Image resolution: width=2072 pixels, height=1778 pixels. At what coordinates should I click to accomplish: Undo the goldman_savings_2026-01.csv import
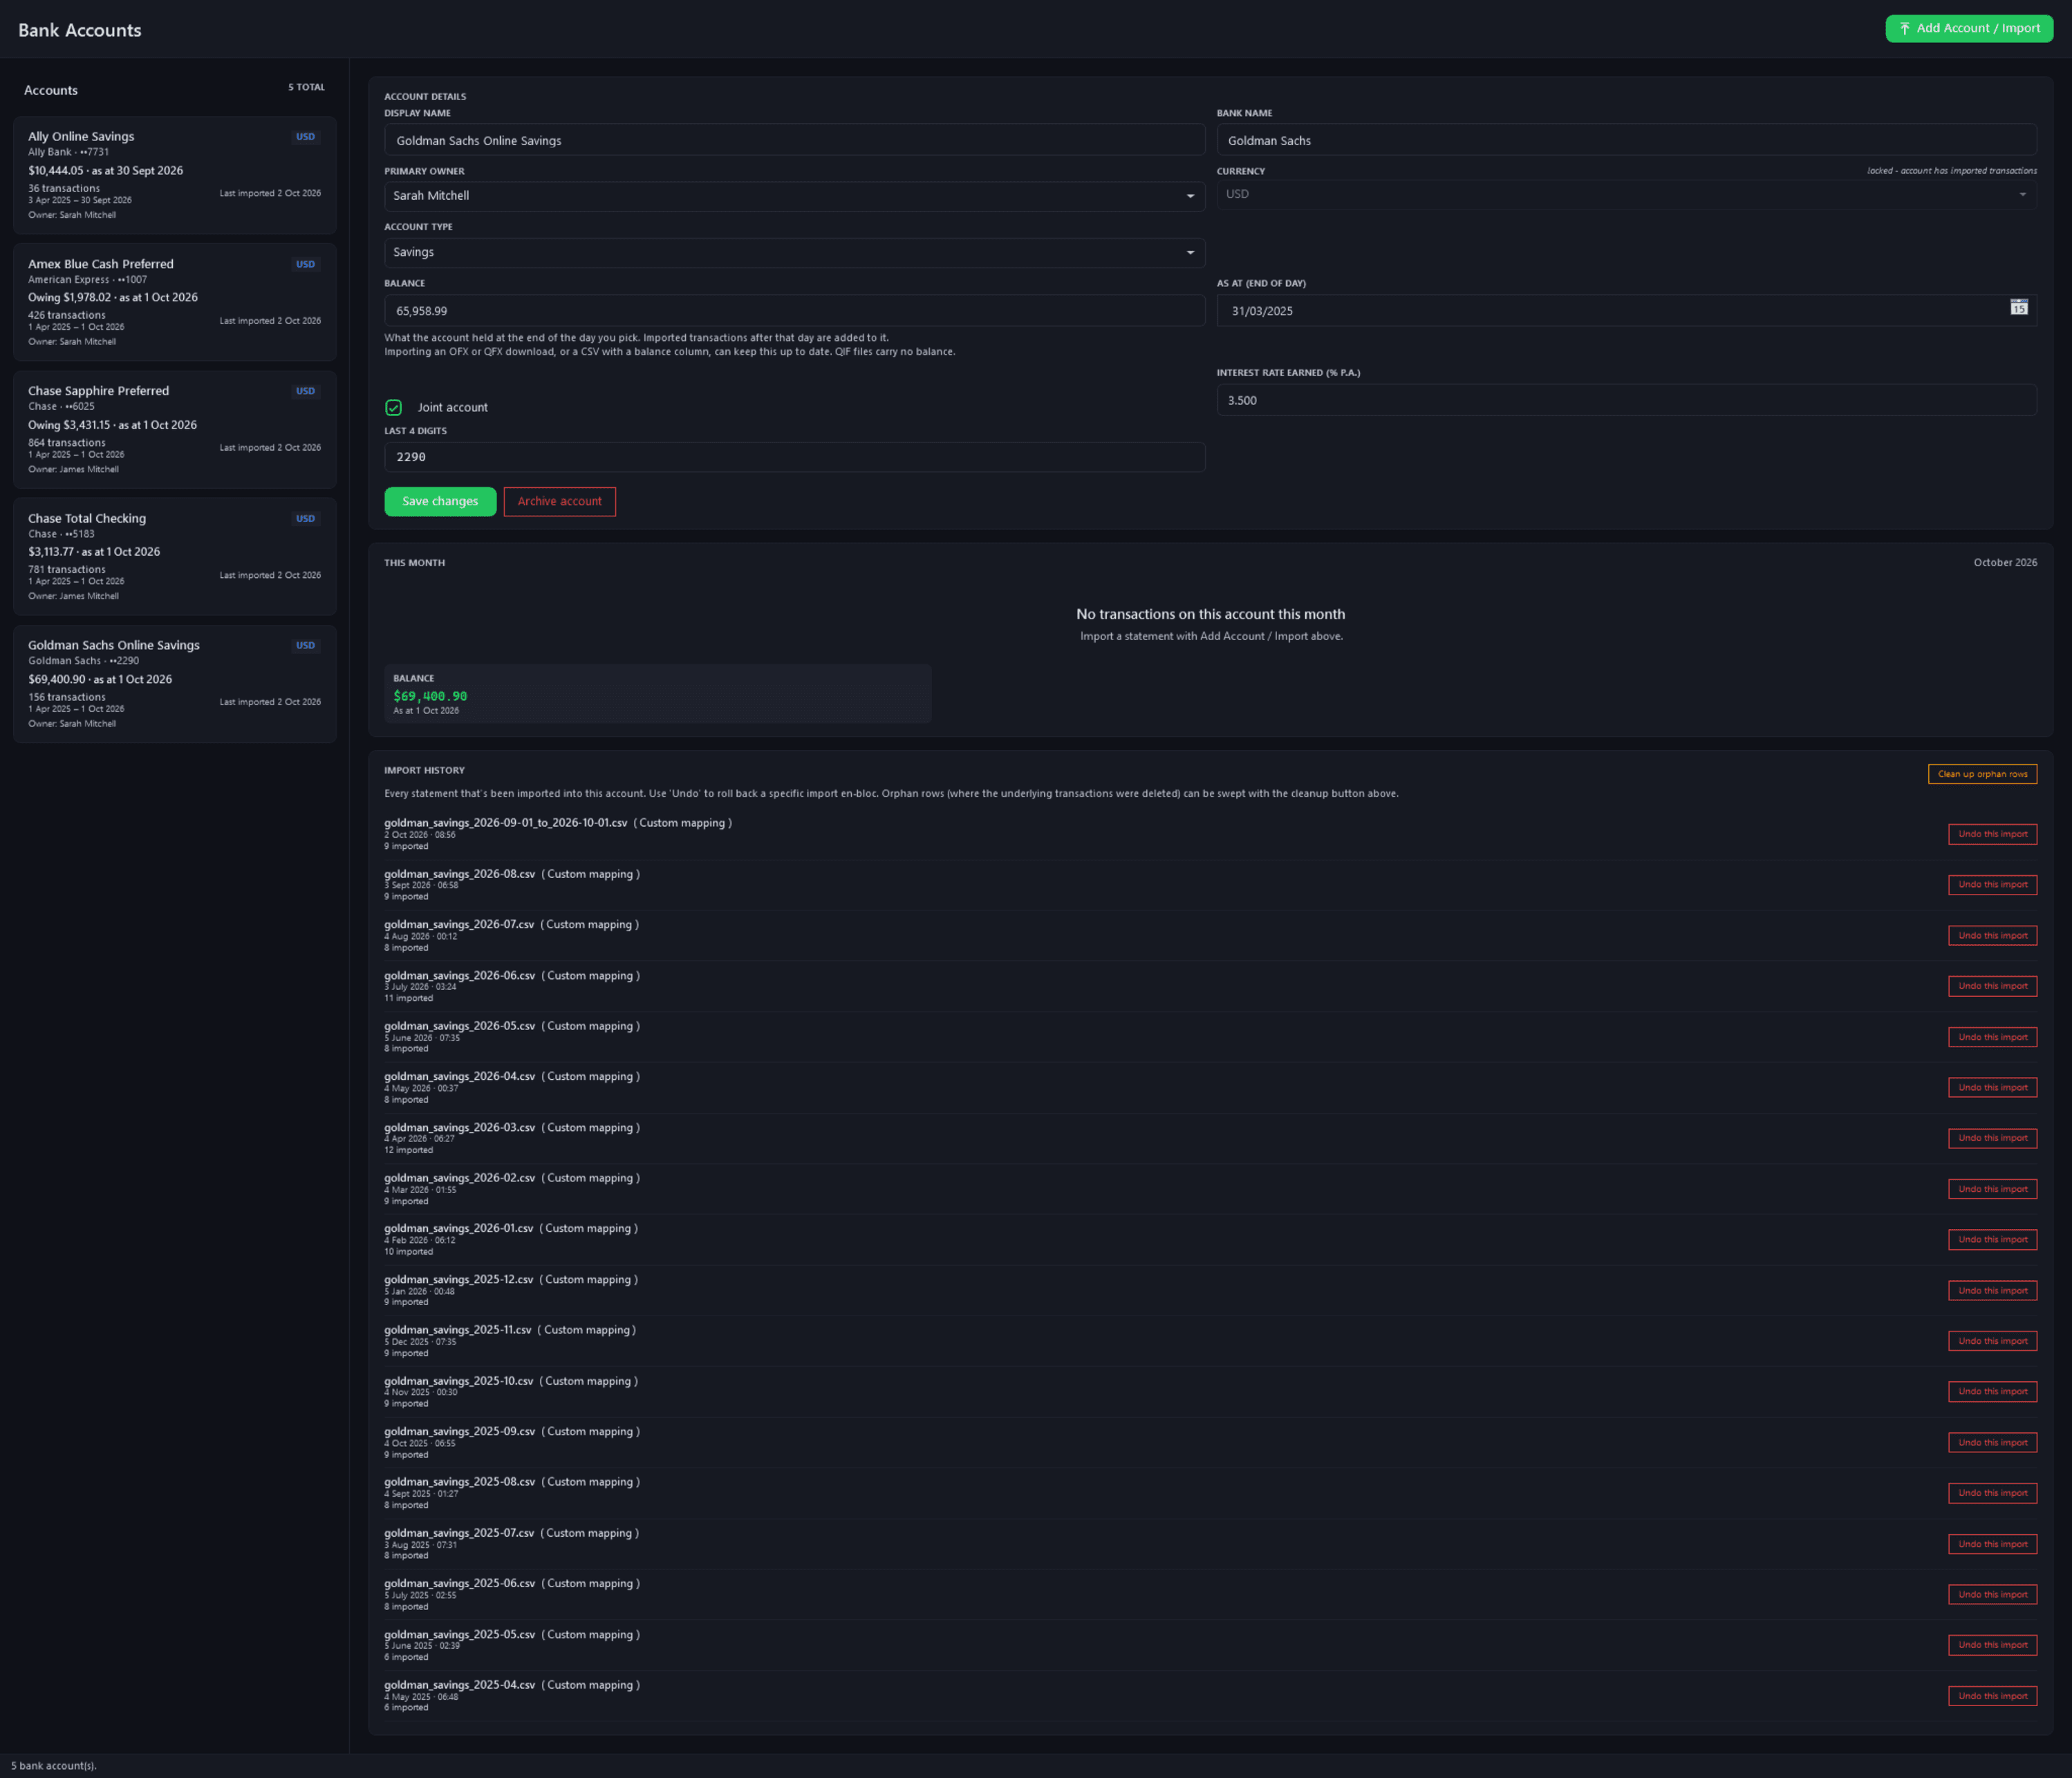(1992, 1240)
